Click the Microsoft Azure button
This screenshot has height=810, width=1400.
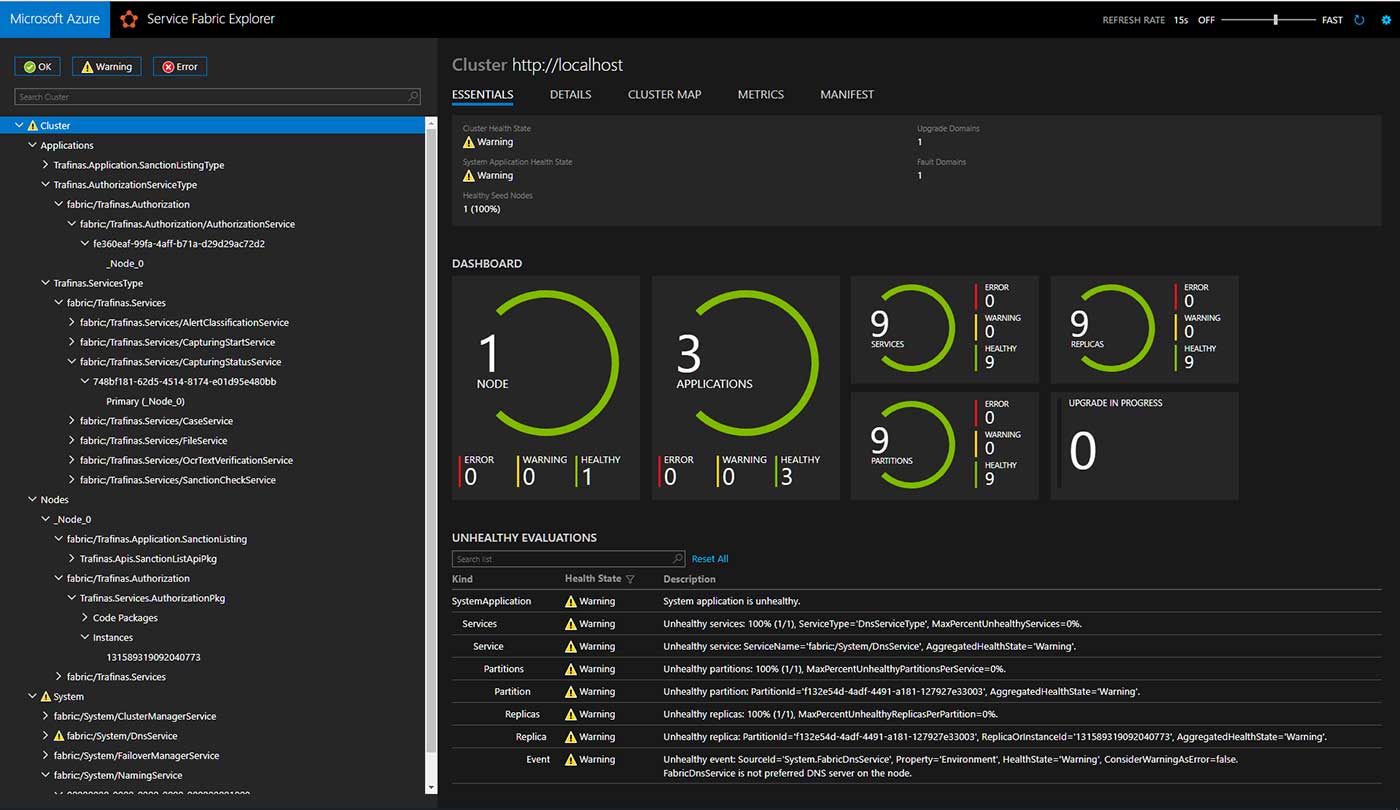tap(55, 19)
